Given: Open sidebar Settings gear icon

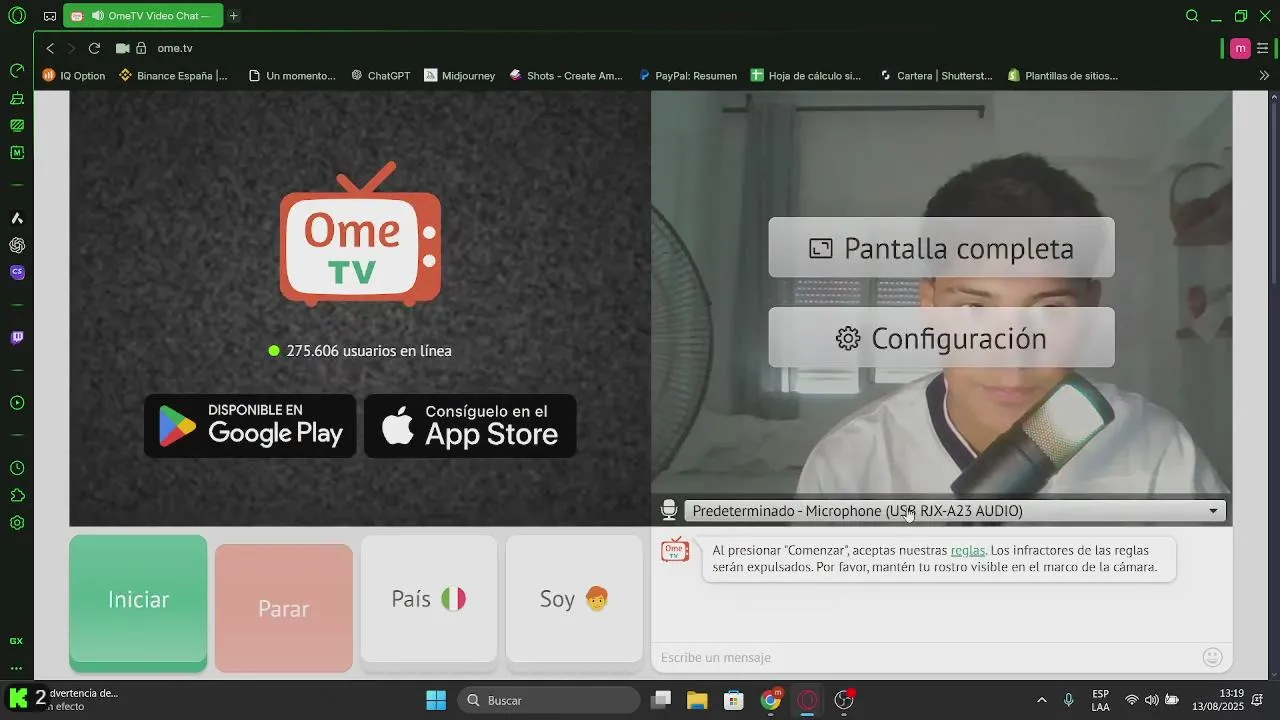Looking at the screenshot, I should point(16,523).
